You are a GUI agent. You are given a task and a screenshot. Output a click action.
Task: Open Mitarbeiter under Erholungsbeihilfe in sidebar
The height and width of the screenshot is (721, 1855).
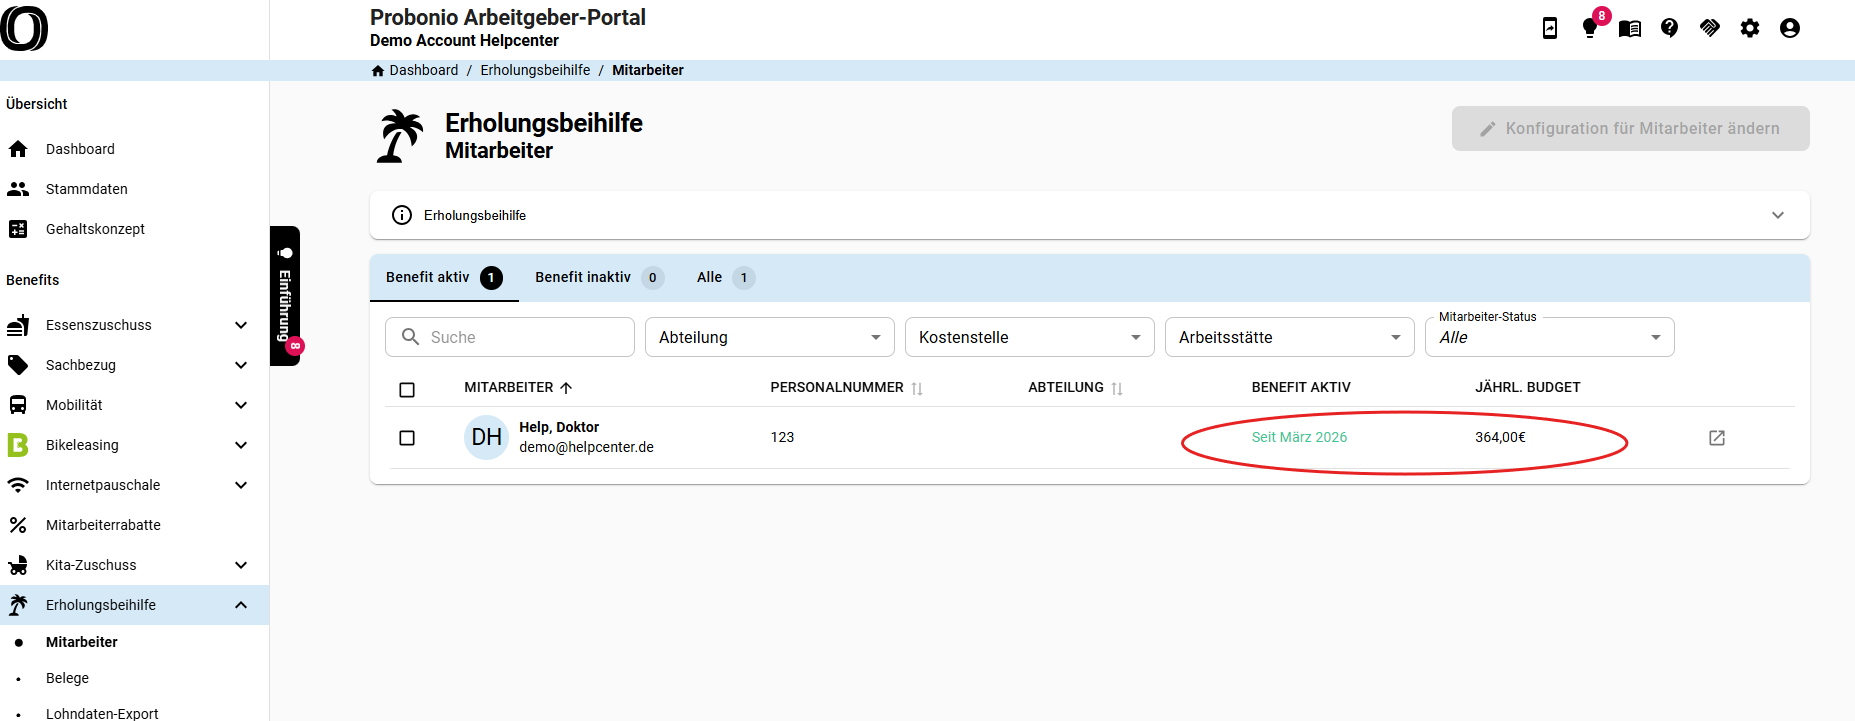(82, 642)
